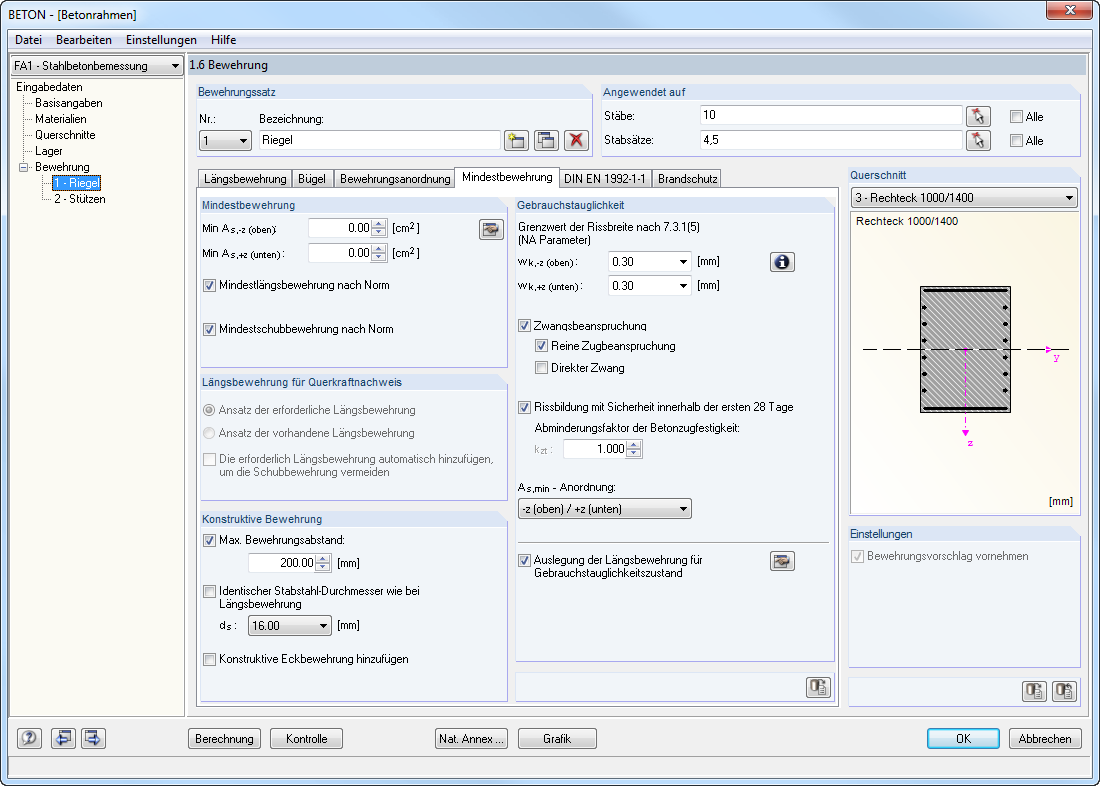The width and height of the screenshot is (1100, 786).
Task: Click Min As,+z (unten) spinner arrows
Action: click(x=379, y=253)
